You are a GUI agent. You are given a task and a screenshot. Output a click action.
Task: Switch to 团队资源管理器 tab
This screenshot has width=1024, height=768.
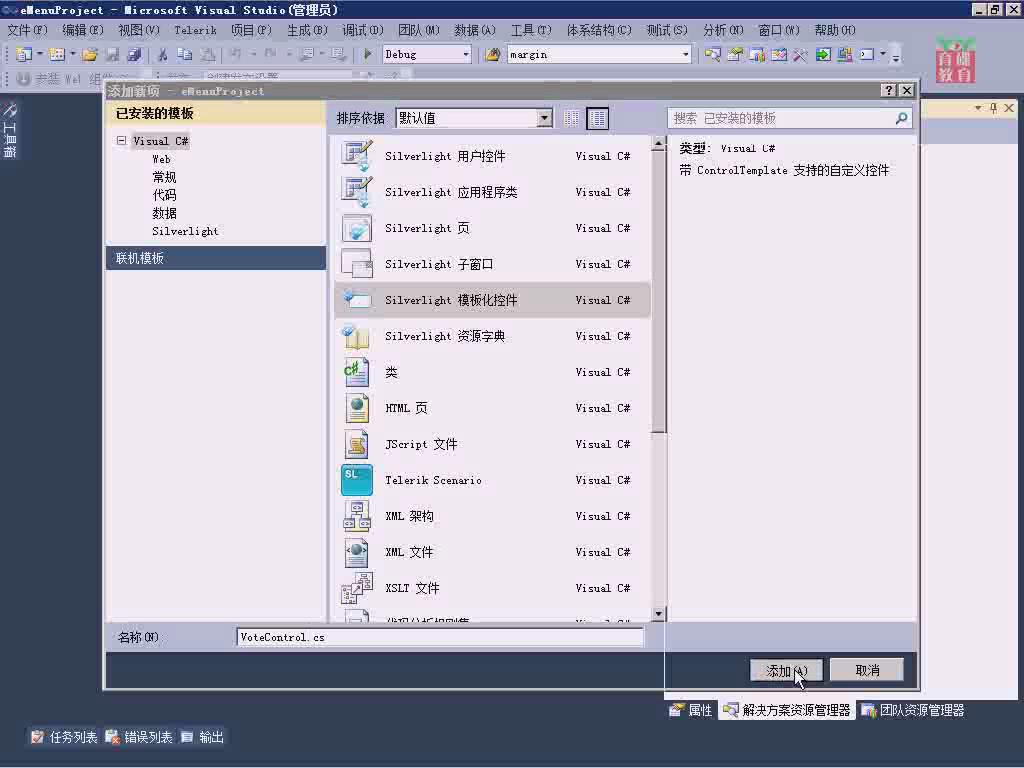pos(912,710)
